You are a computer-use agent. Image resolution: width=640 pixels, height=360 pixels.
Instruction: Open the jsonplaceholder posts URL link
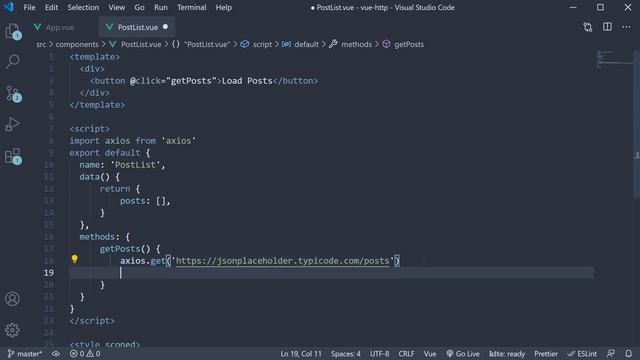tap(282, 261)
